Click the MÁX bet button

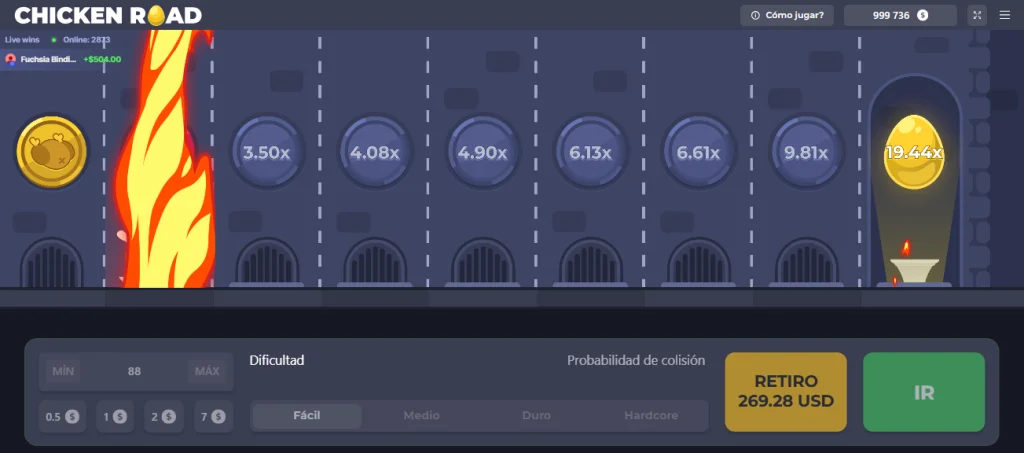click(x=207, y=371)
